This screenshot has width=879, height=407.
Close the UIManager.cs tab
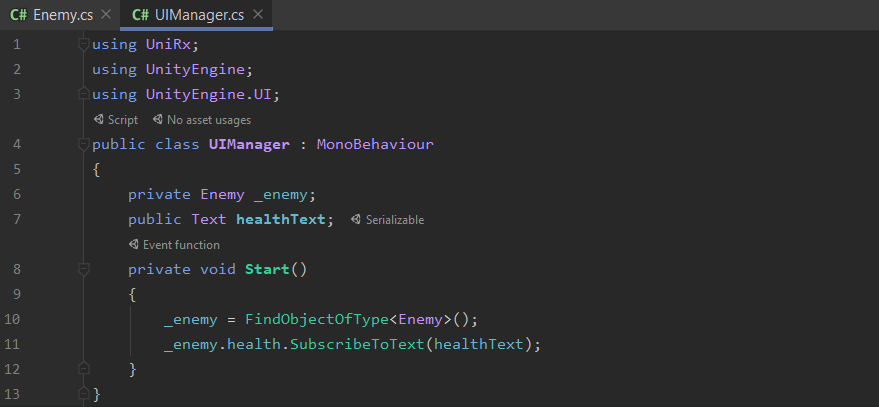pyautogui.click(x=257, y=15)
